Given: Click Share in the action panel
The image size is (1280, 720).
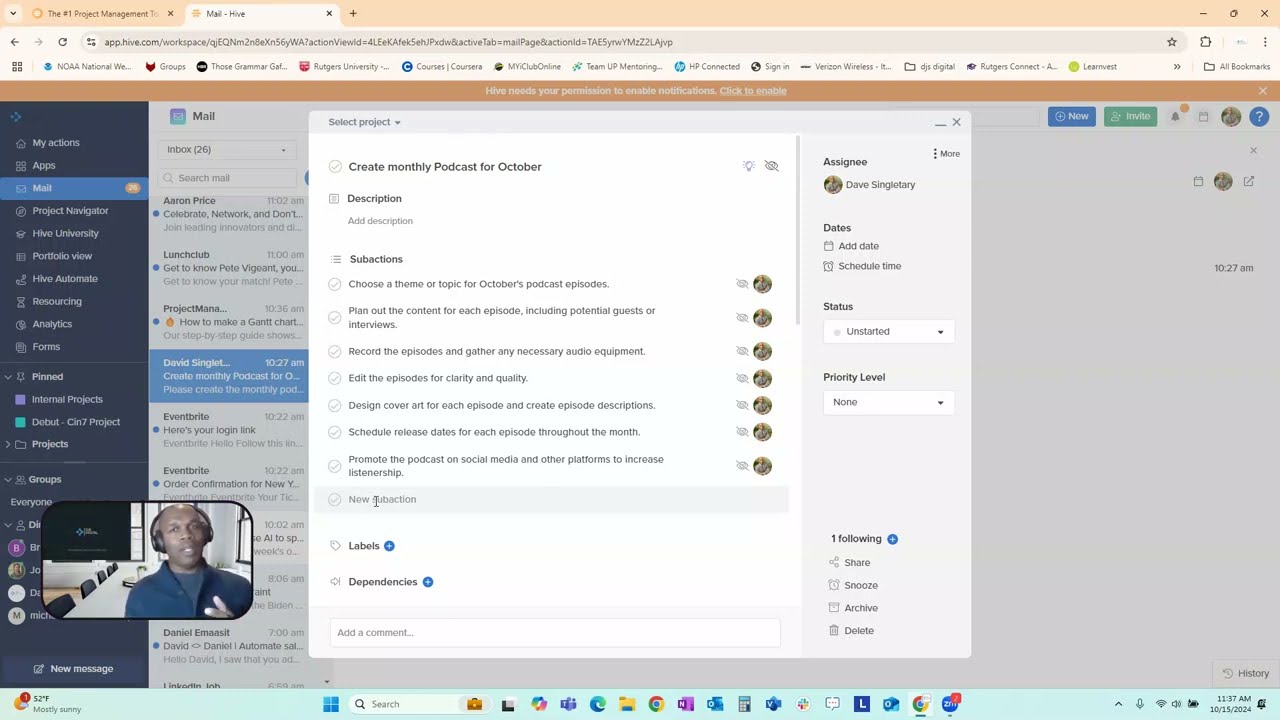Looking at the screenshot, I should [x=857, y=563].
